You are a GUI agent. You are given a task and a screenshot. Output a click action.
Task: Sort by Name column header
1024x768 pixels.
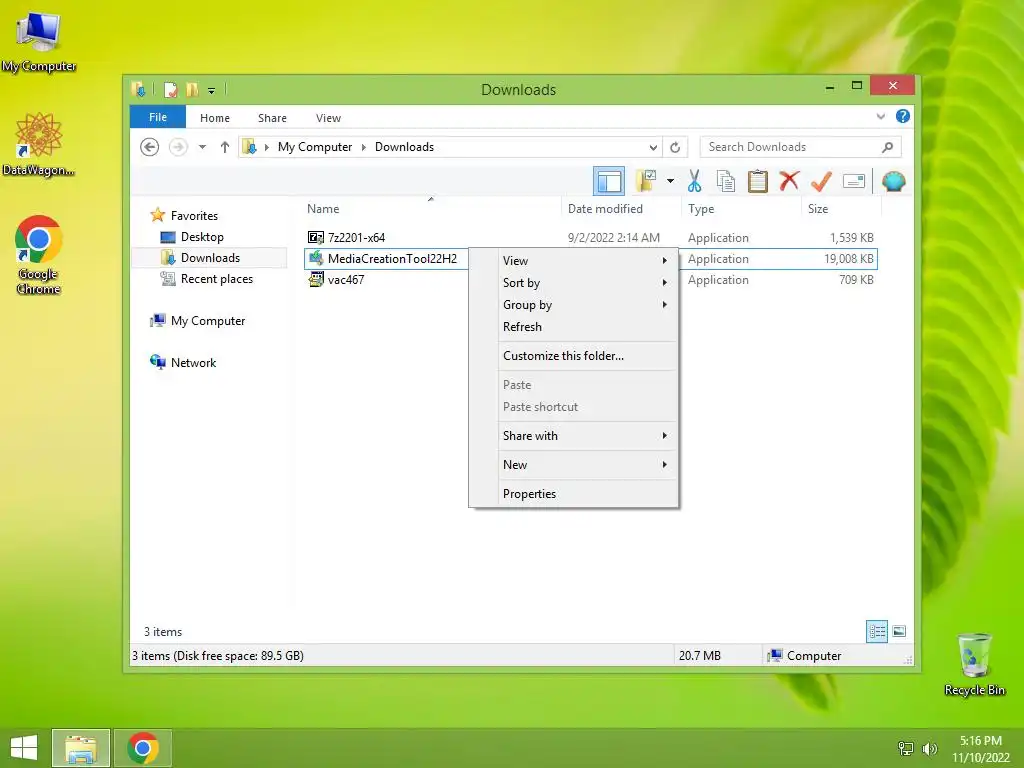click(431, 208)
